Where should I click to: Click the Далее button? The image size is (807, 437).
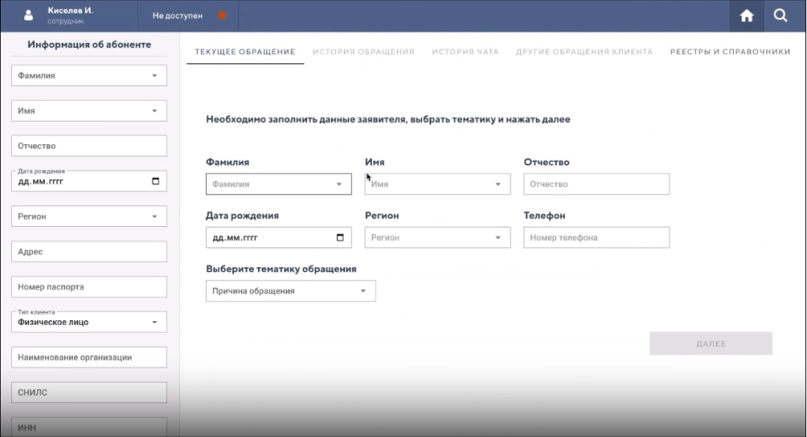[711, 343]
